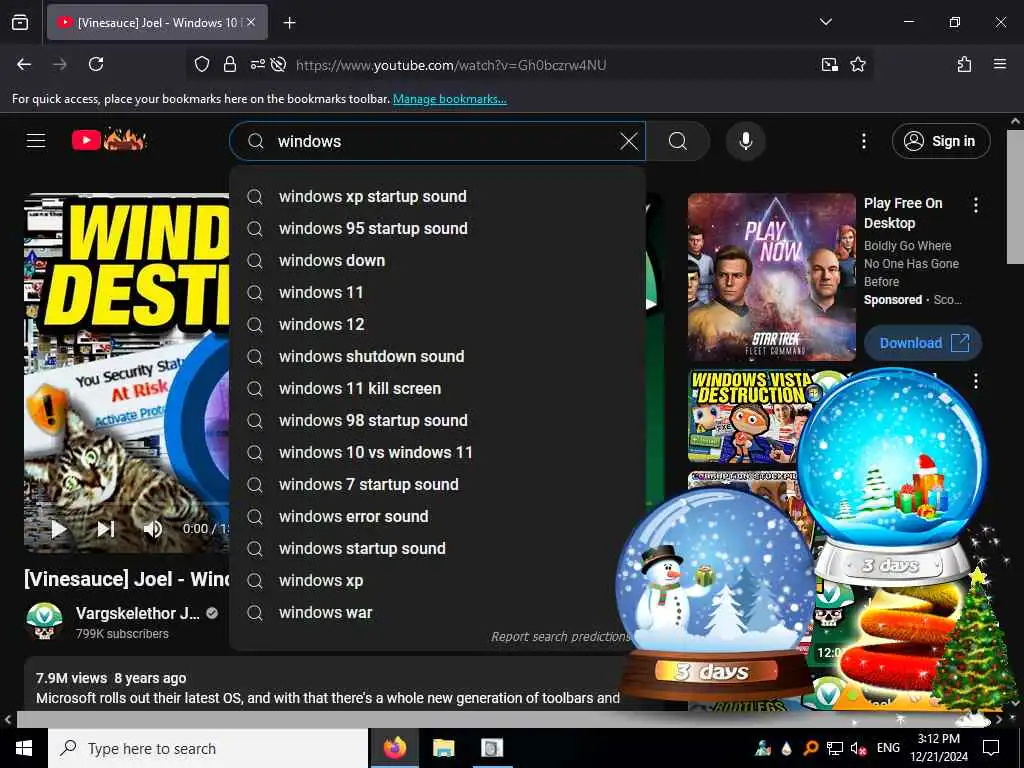
Task: Go back using browser back arrow
Action: (x=24, y=64)
